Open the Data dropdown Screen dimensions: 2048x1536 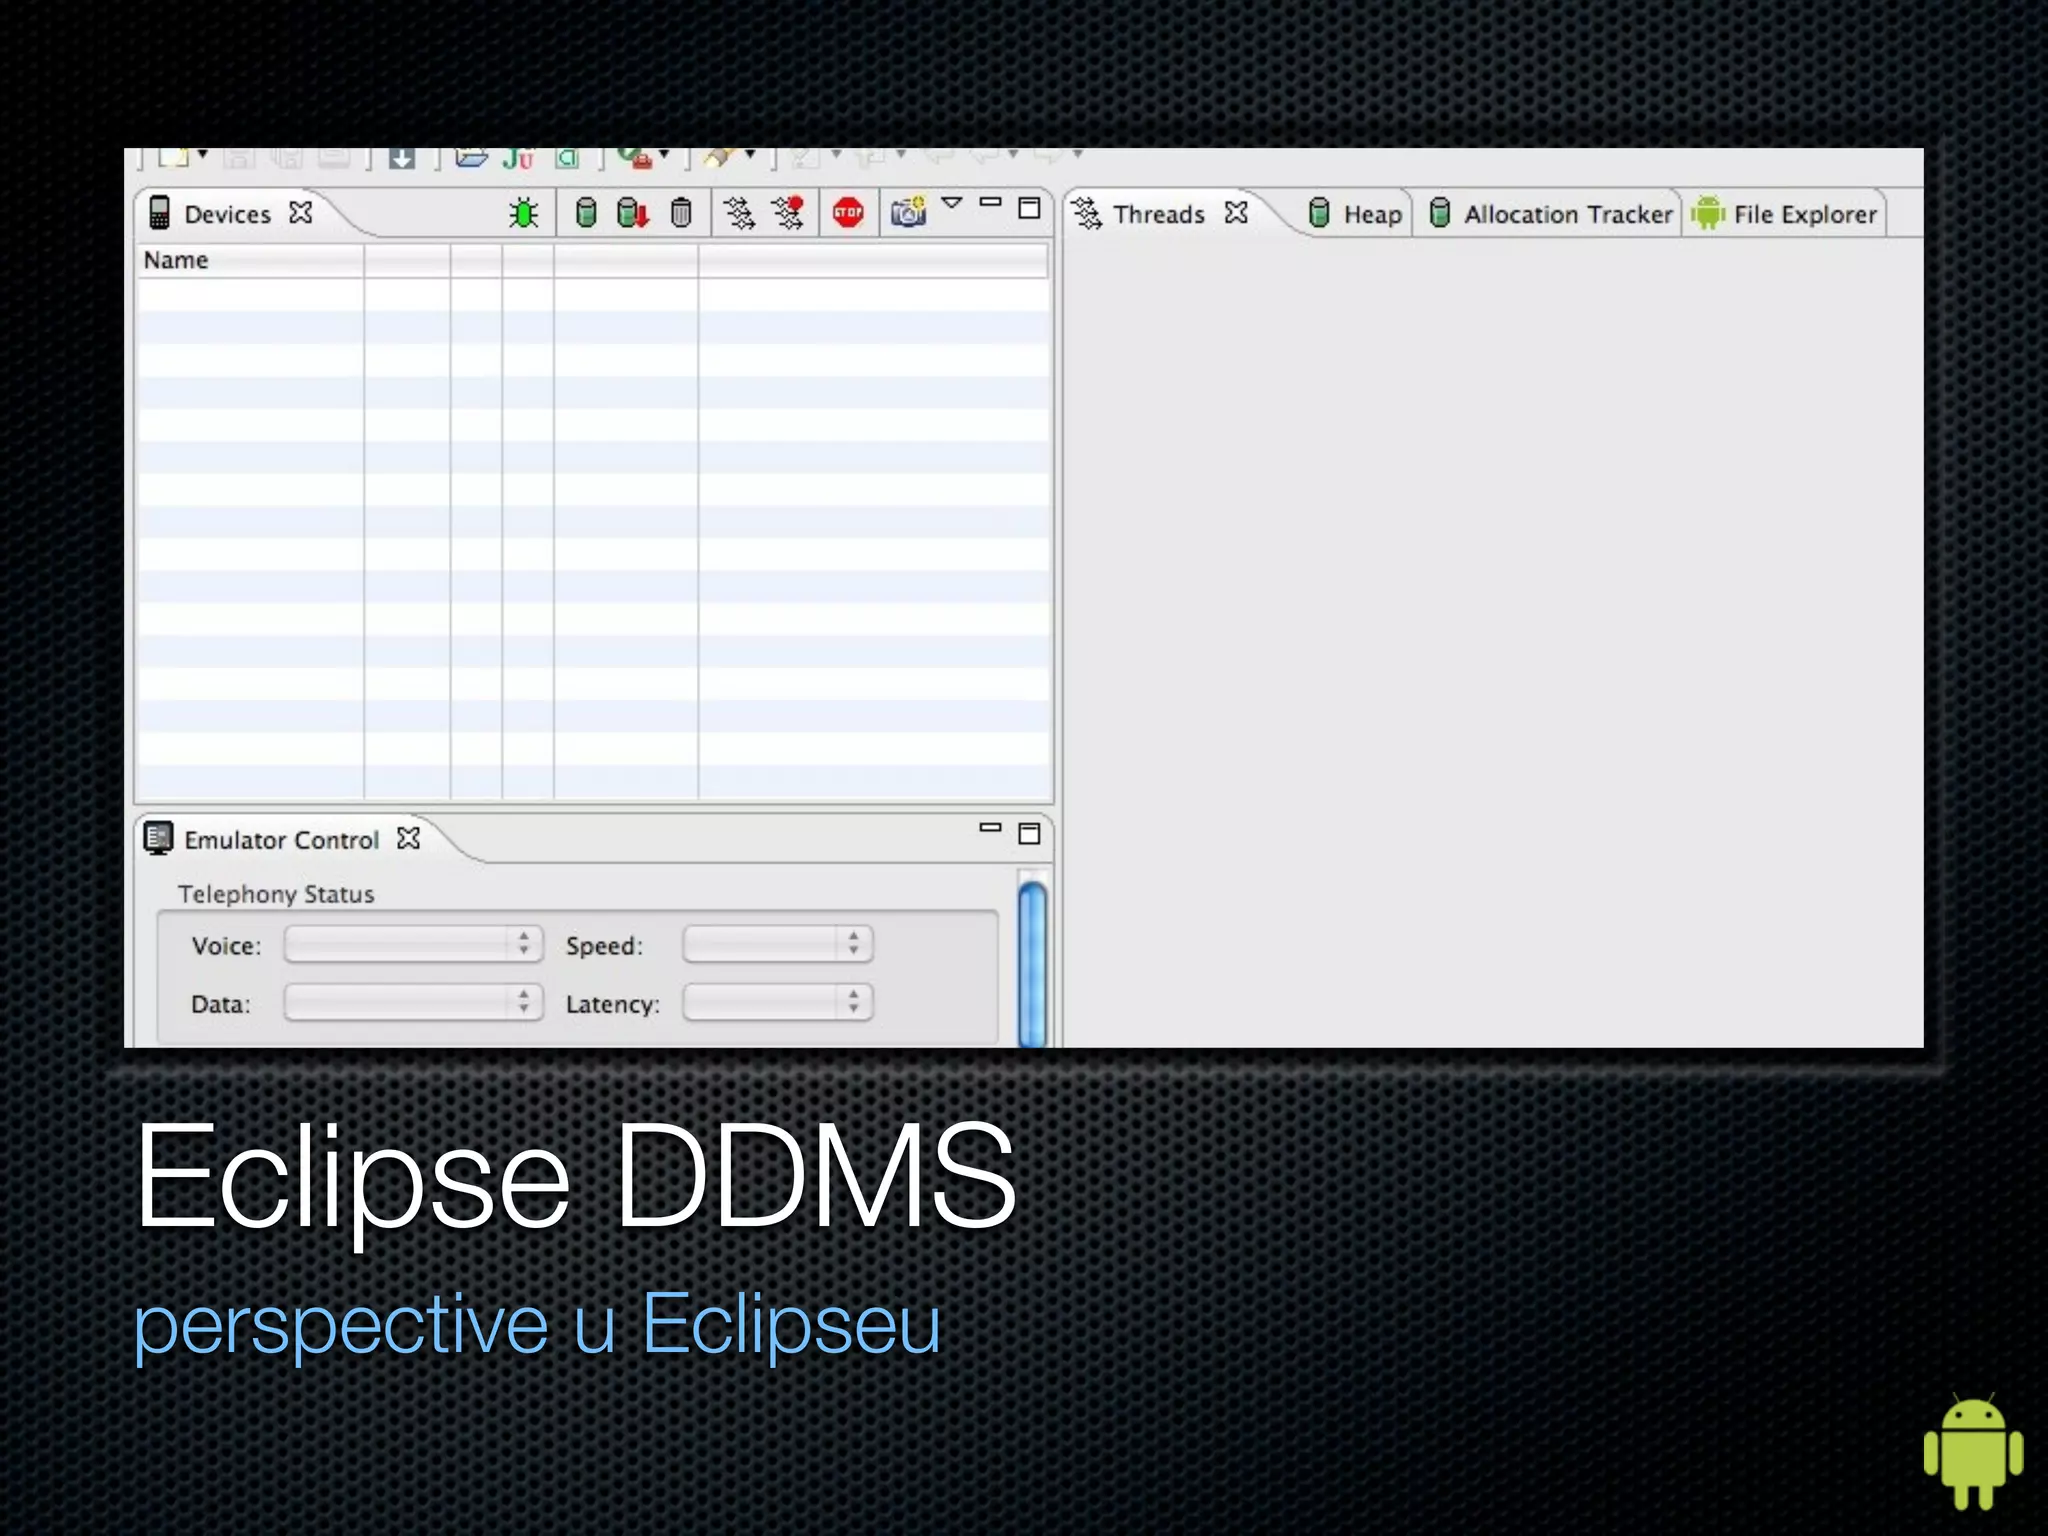[413, 1003]
